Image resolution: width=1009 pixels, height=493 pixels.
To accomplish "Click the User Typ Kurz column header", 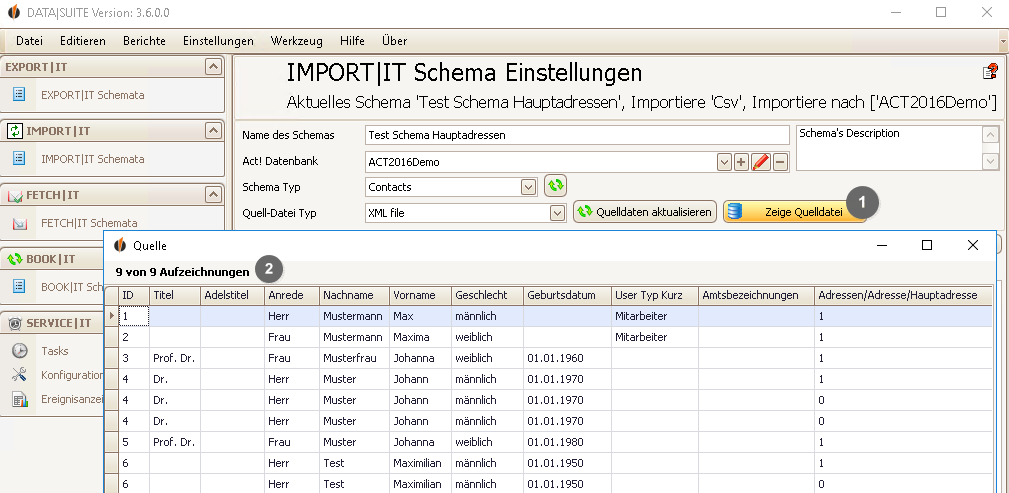I will 654,295.
